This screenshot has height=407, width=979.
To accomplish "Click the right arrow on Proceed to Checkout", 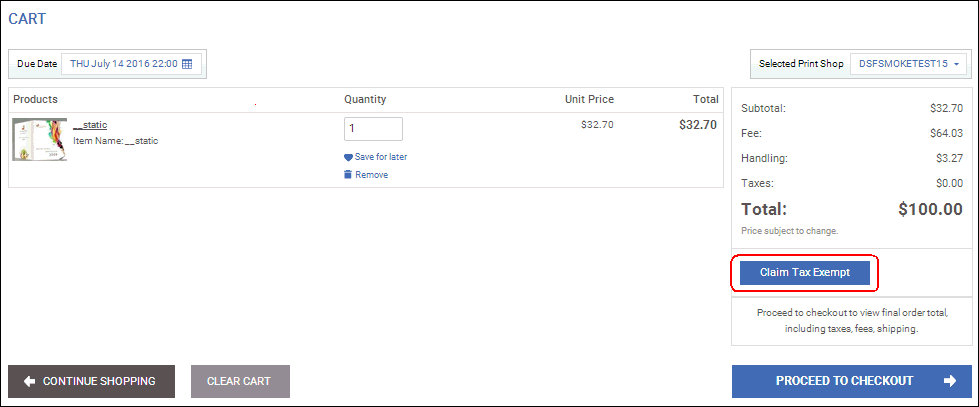I will [949, 381].
